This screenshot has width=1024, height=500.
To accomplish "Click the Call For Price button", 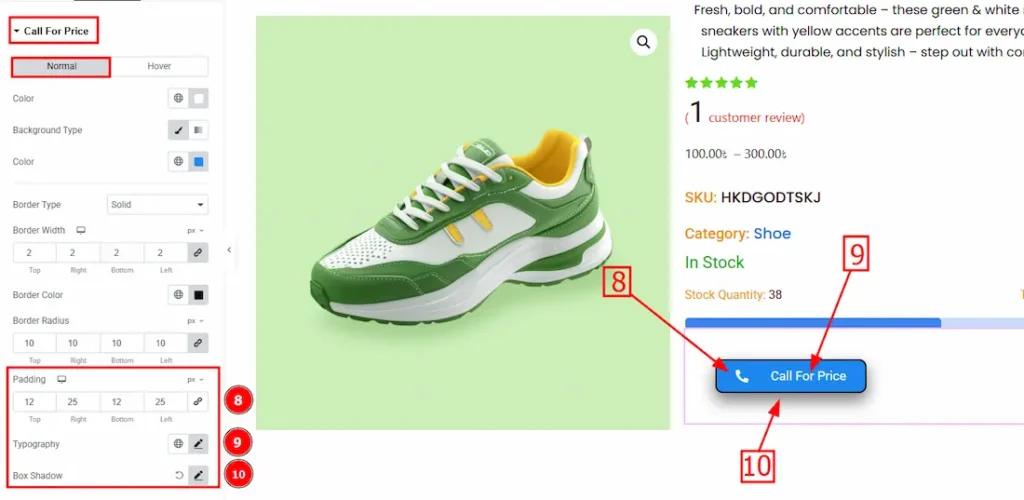I will coord(790,376).
